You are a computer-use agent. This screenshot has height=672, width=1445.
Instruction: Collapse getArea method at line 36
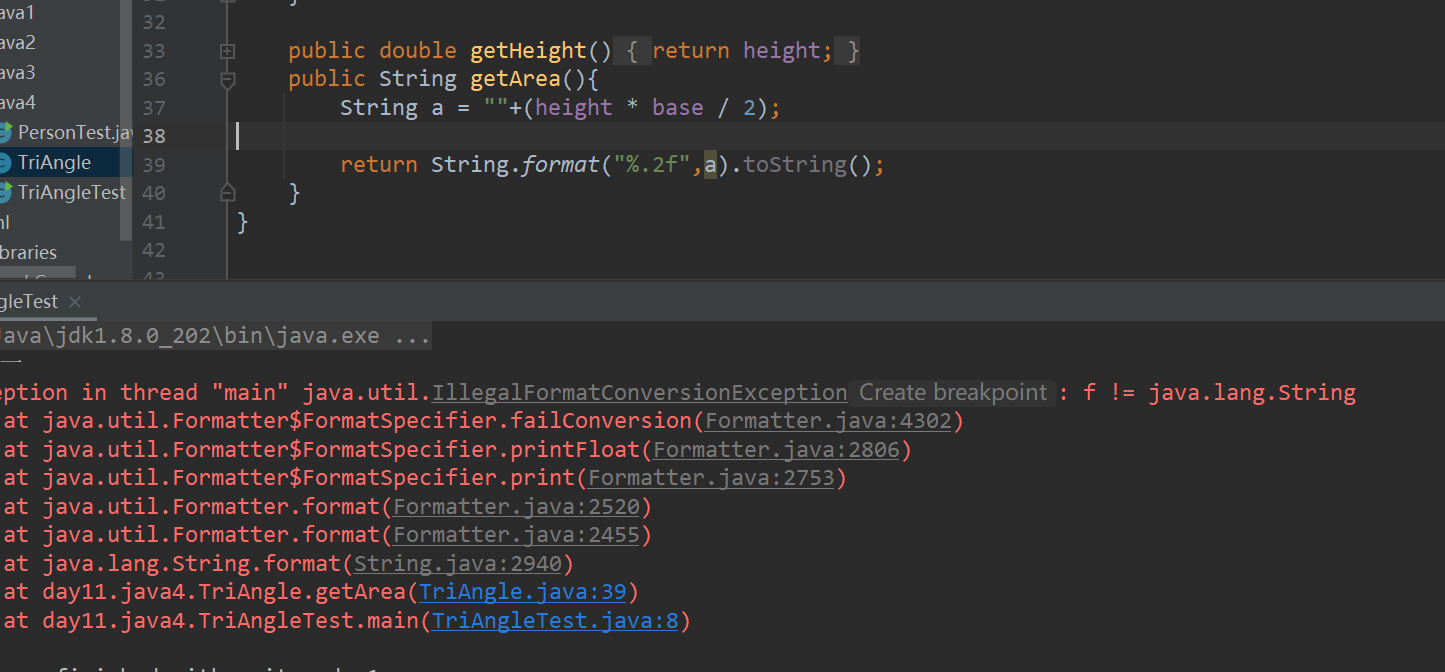tap(227, 79)
